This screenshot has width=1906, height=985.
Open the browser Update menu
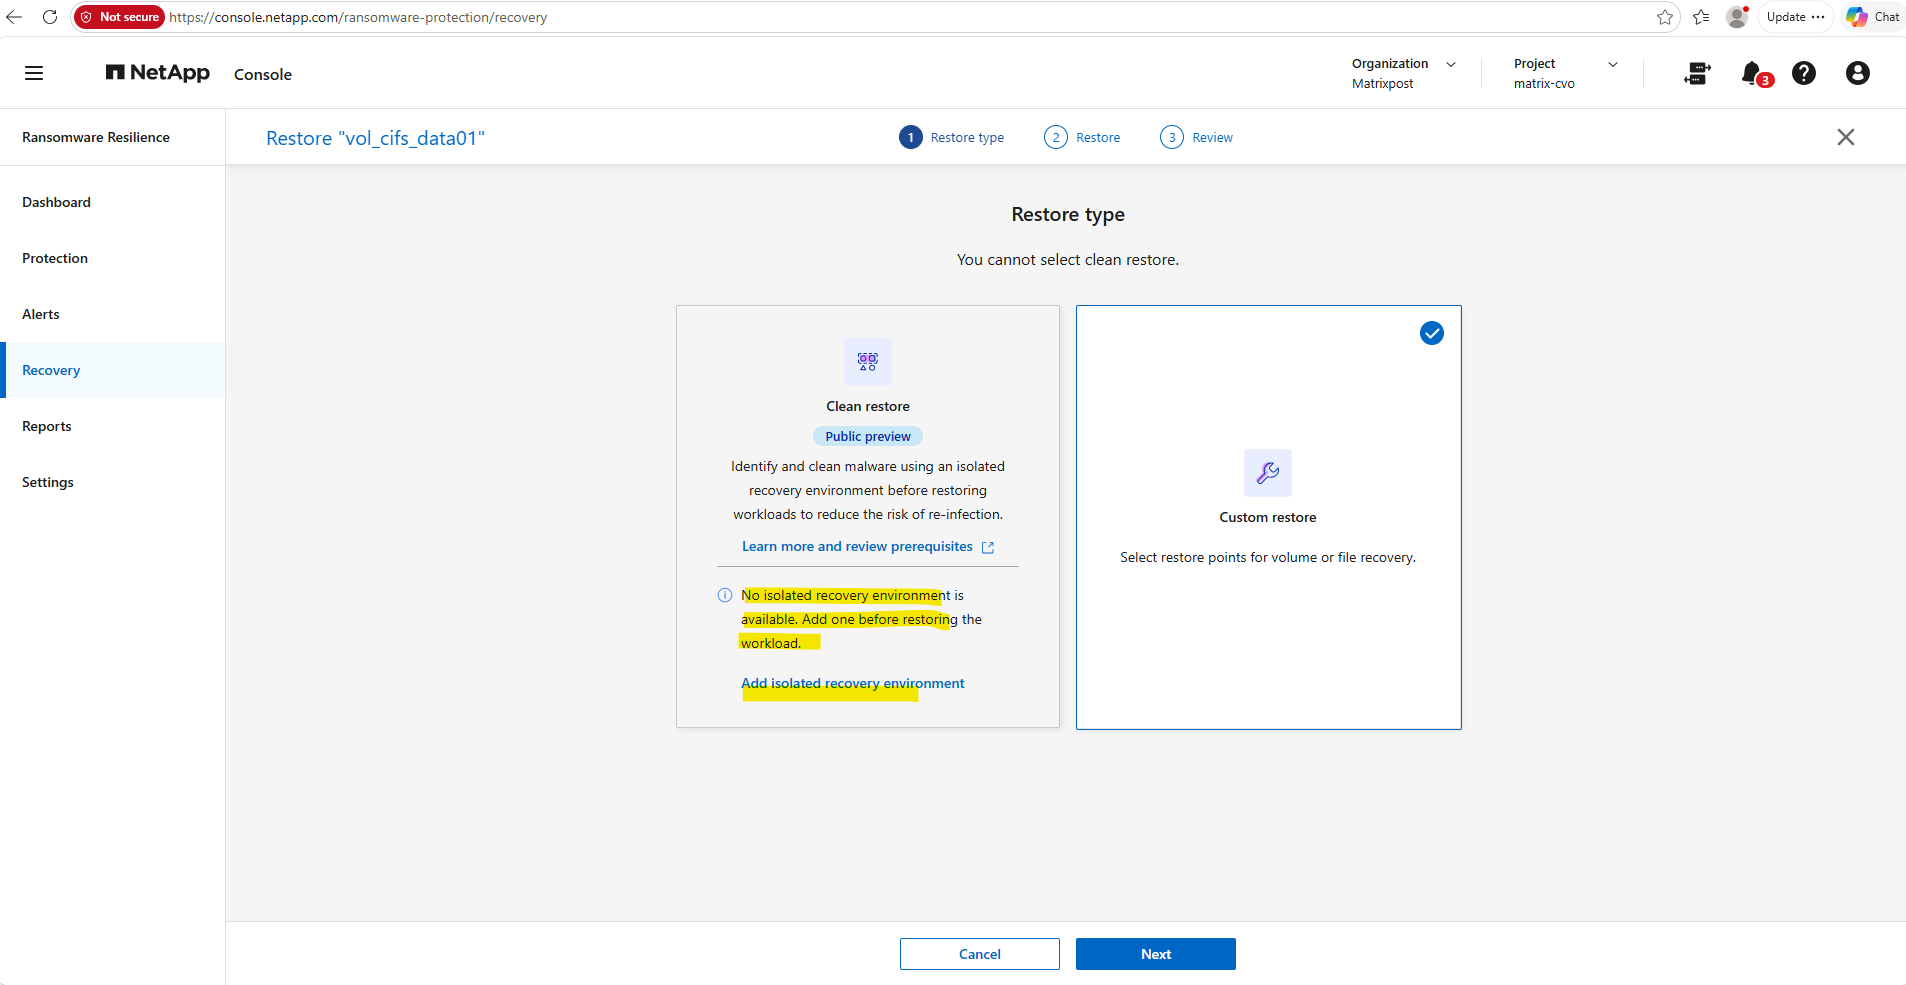(x=1795, y=17)
